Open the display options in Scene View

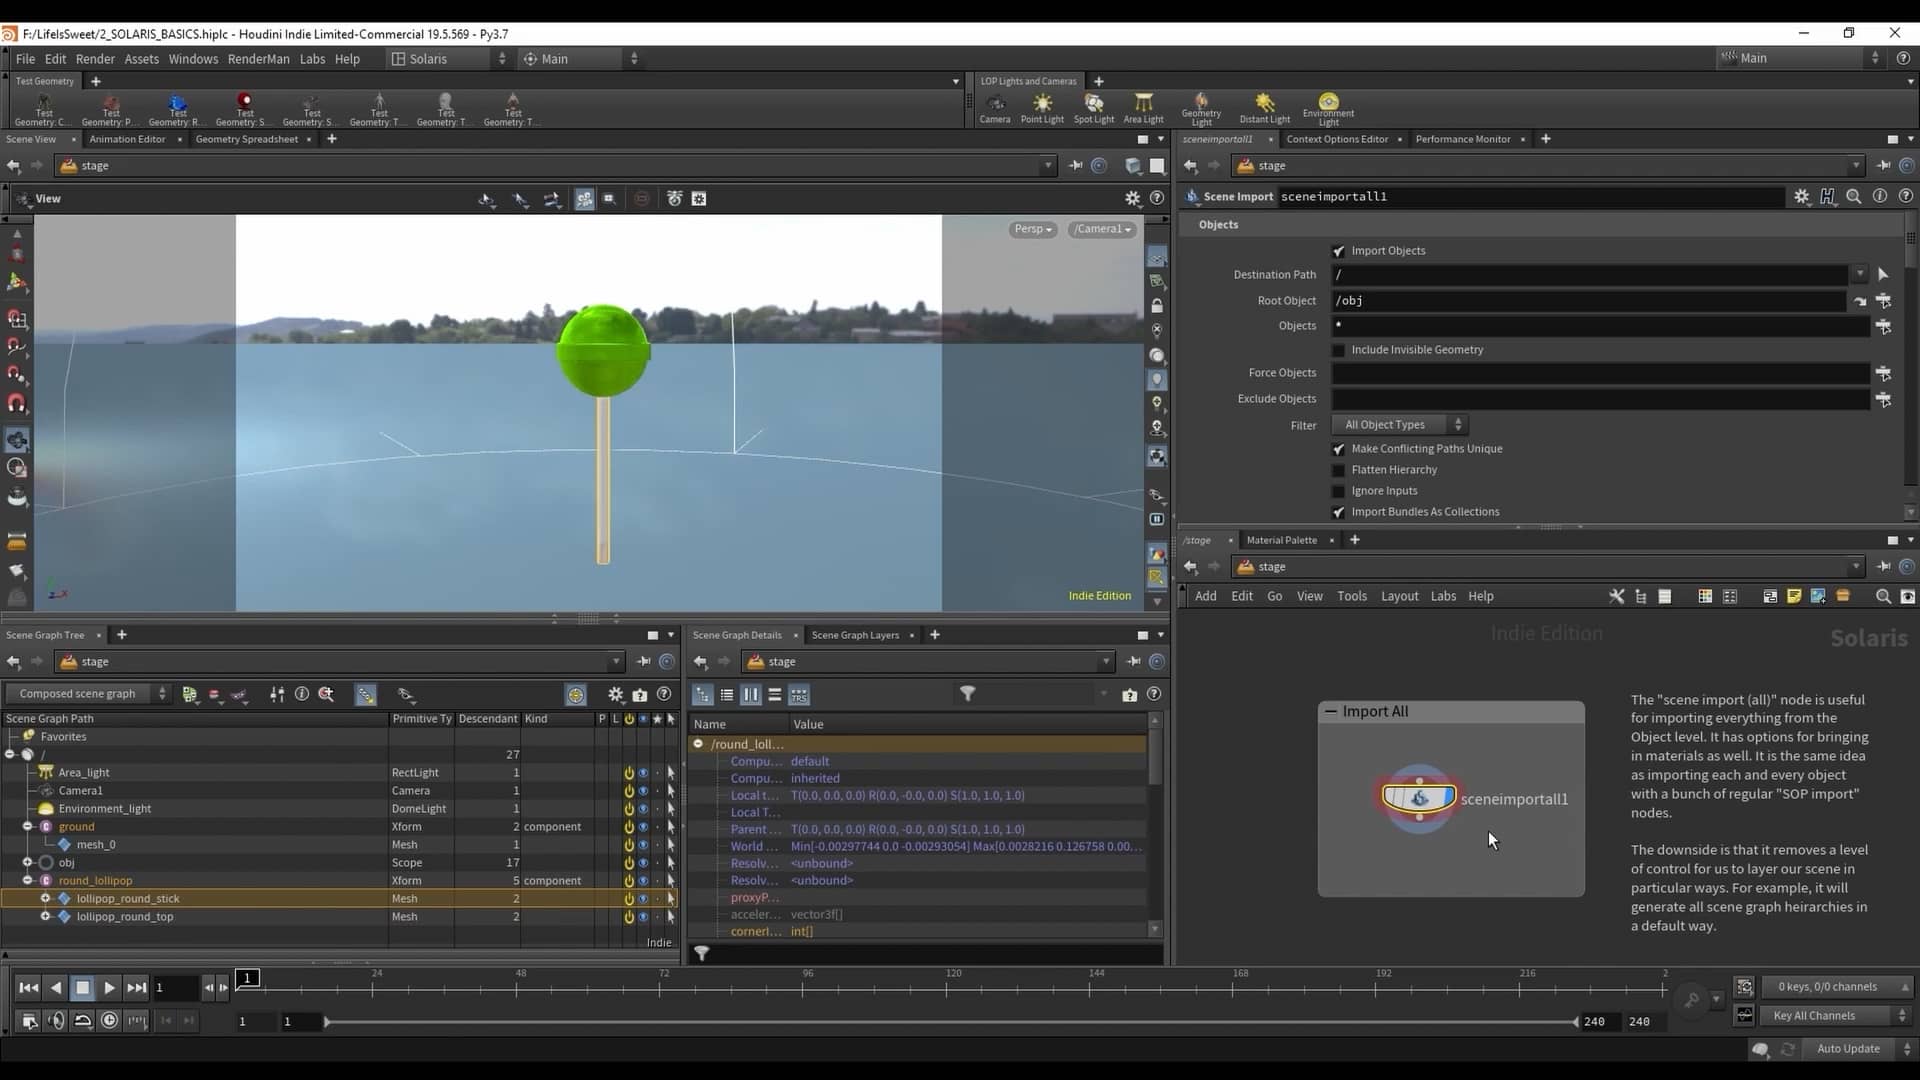point(1133,198)
